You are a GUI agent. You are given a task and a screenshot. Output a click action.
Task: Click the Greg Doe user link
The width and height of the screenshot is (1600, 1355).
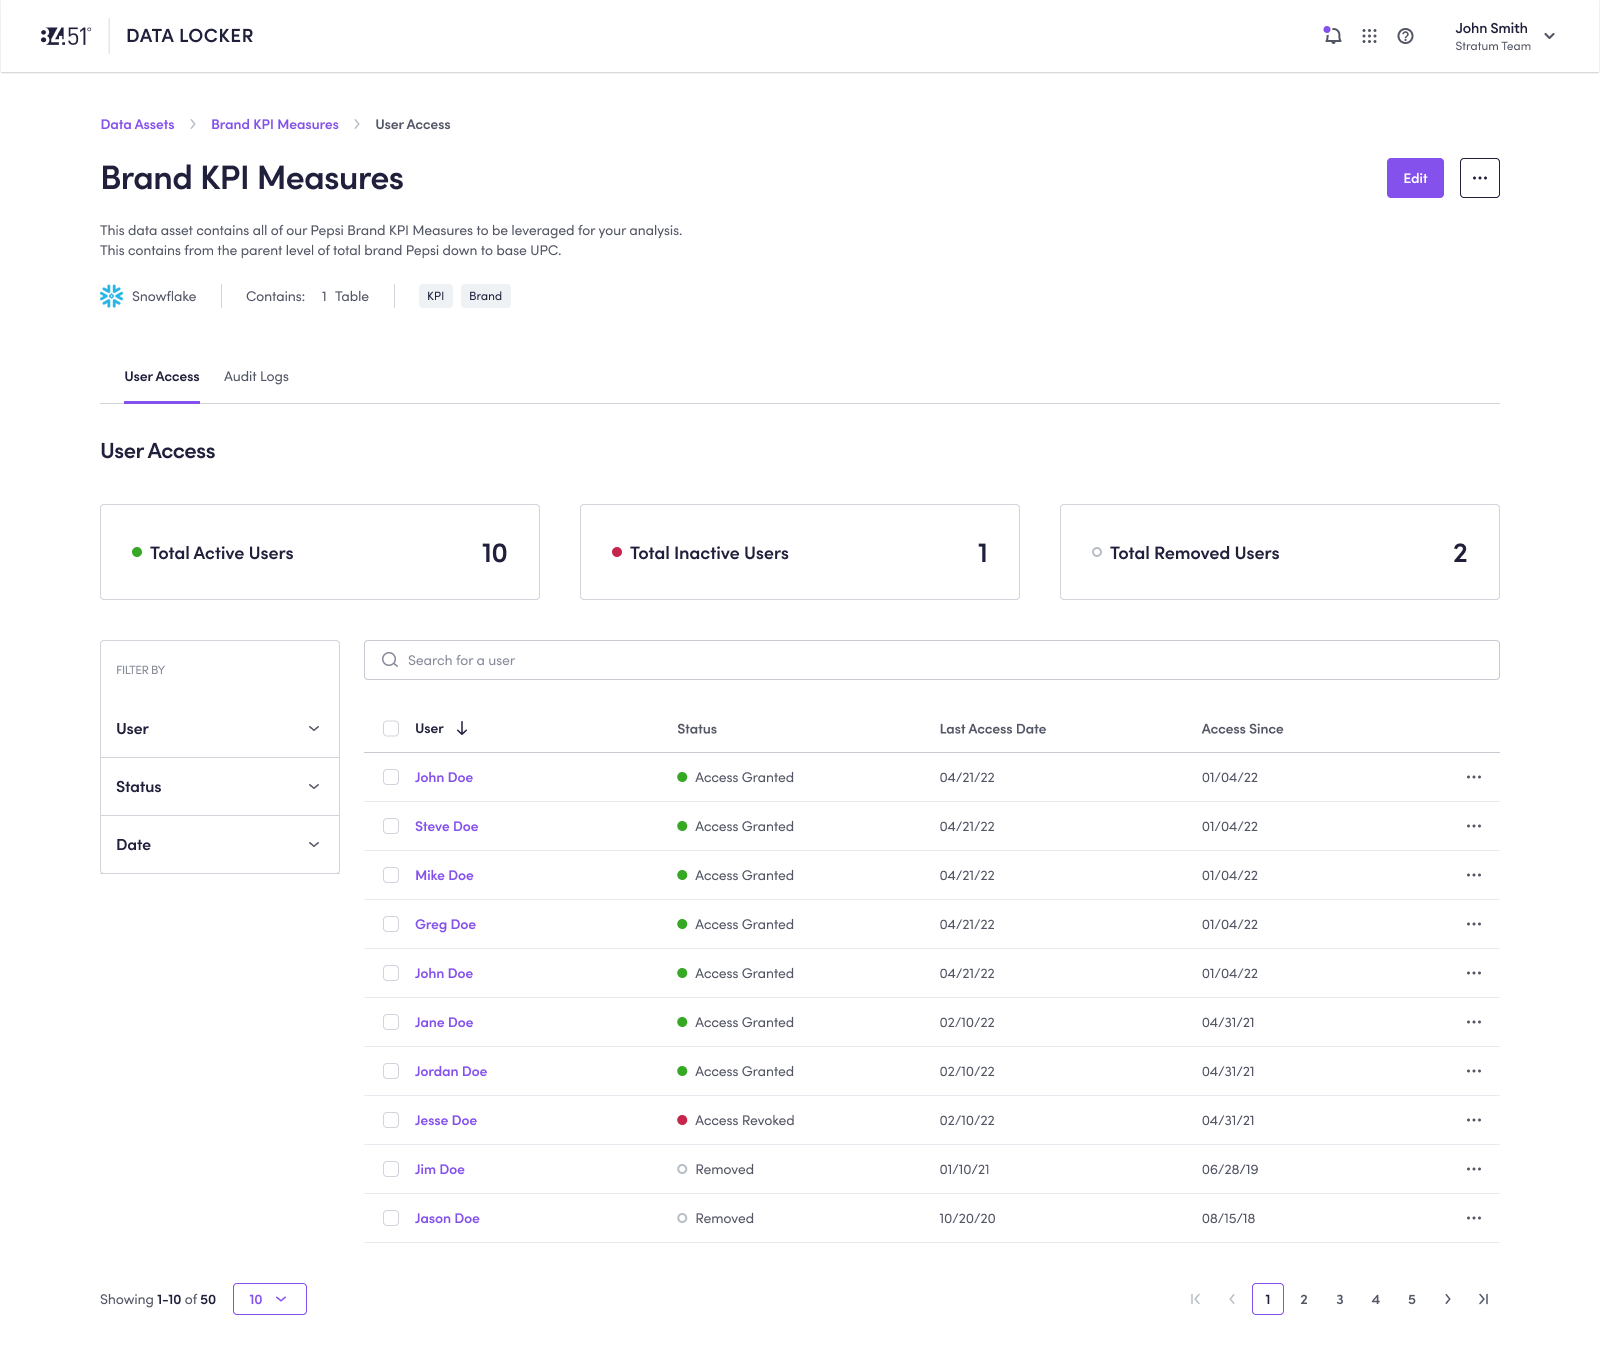[x=445, y=924]
